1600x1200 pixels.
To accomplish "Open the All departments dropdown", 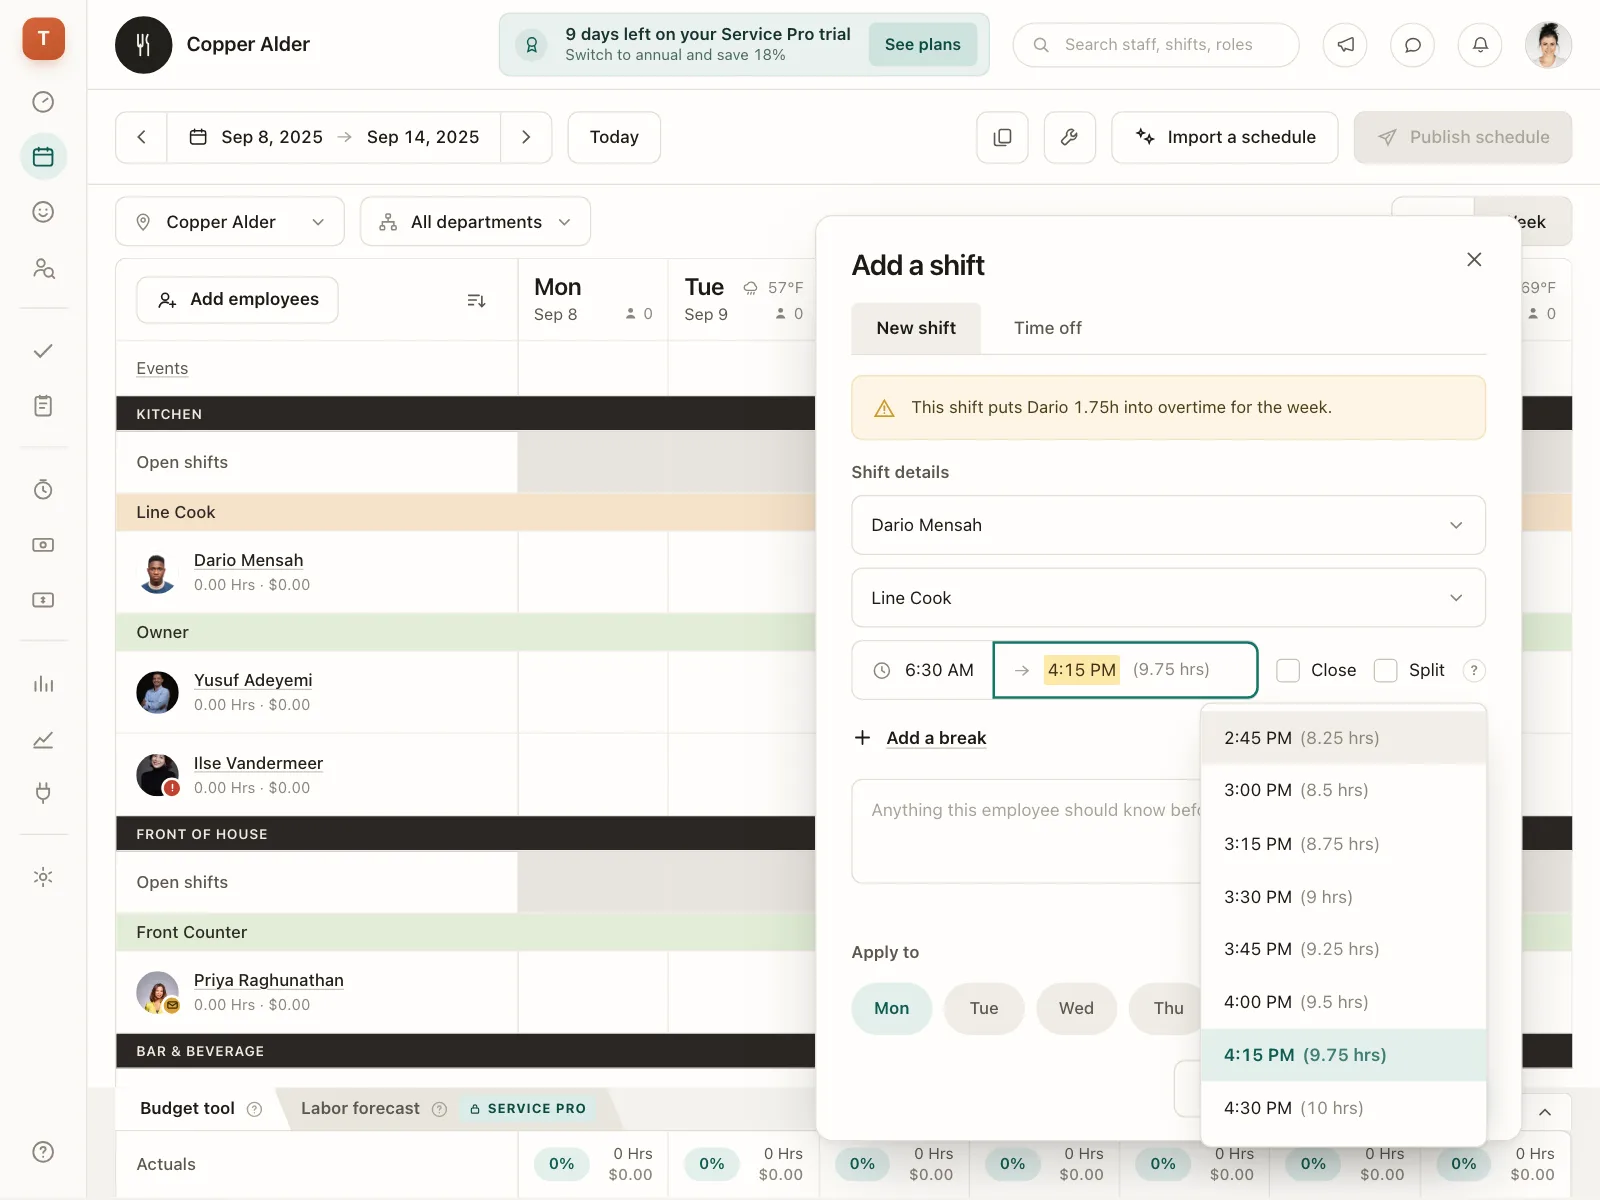I will (x=475, y=222).
